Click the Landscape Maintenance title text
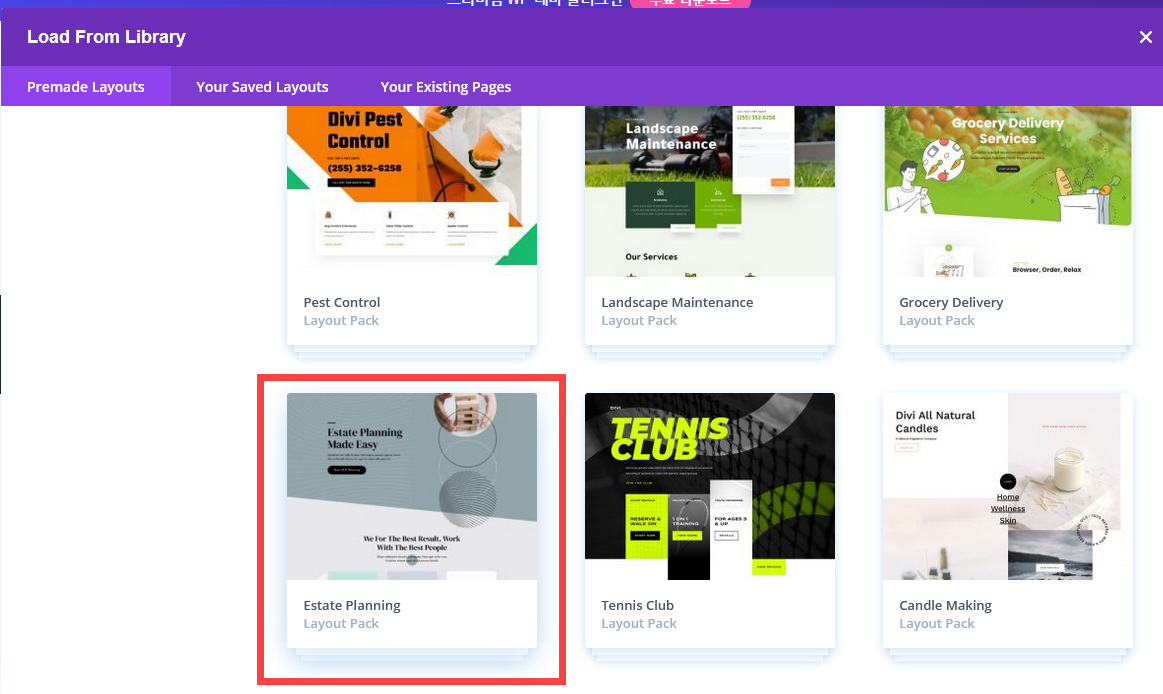 click(x=677, y=303)
